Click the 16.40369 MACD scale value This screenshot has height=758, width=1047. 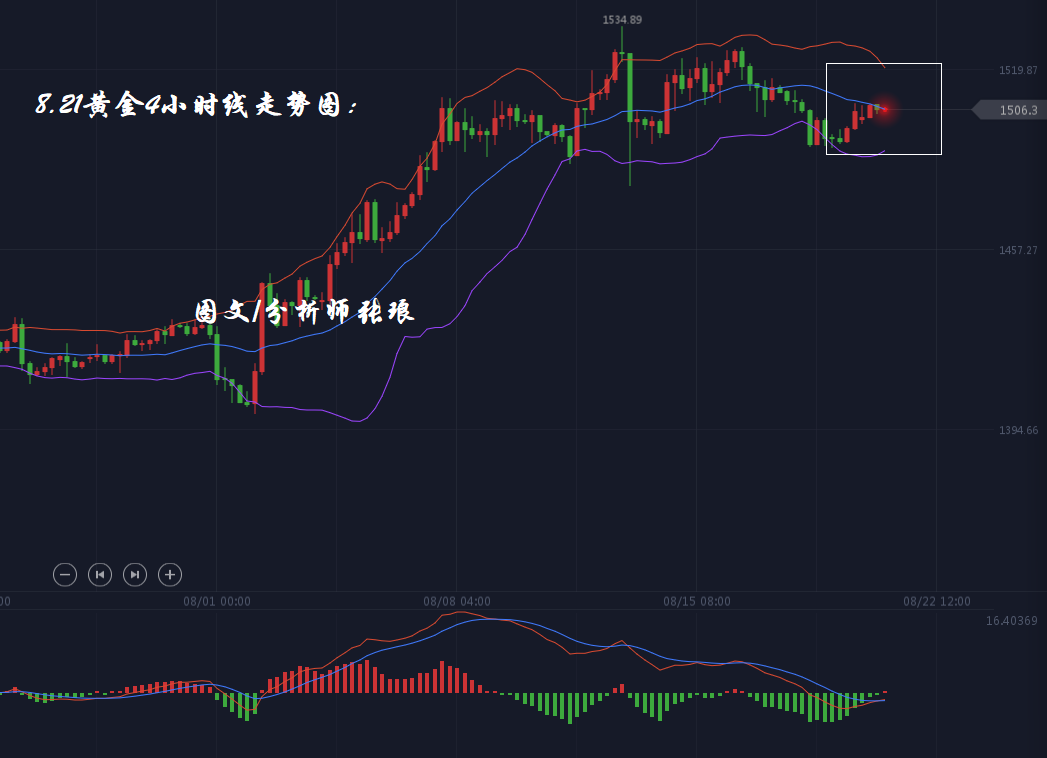click(x=1011, y=621)
